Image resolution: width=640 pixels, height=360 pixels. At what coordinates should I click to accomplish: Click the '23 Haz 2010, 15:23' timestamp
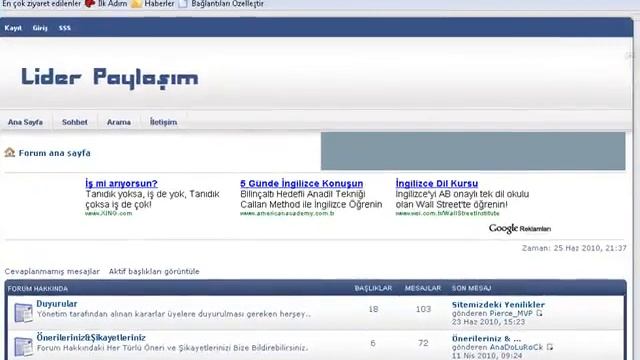pyautogui.click(x=488, y=322)
